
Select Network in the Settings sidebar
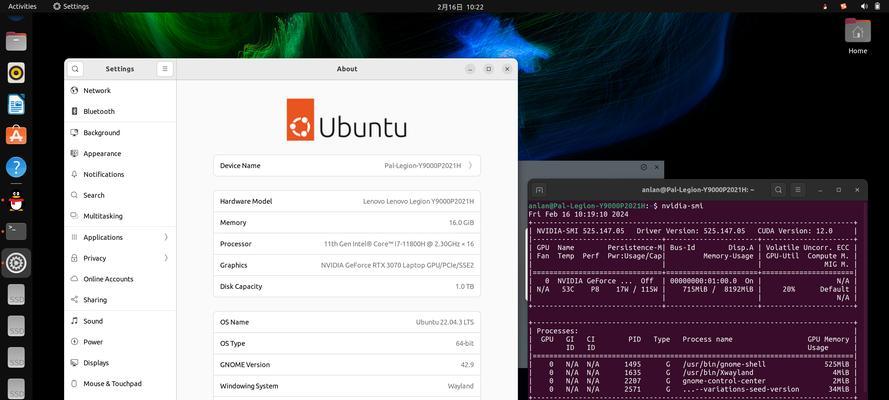click(120, 91)
